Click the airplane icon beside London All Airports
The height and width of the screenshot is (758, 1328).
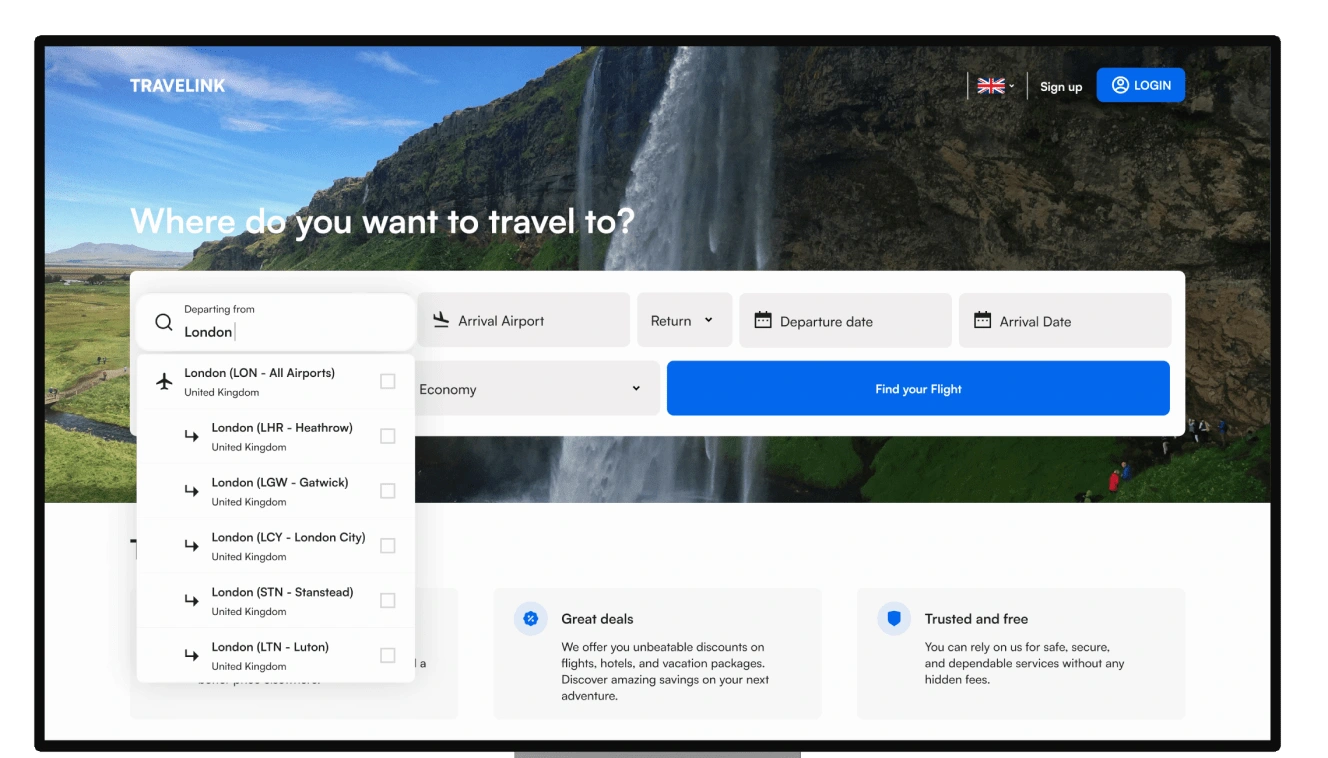(x=165, y=381)
